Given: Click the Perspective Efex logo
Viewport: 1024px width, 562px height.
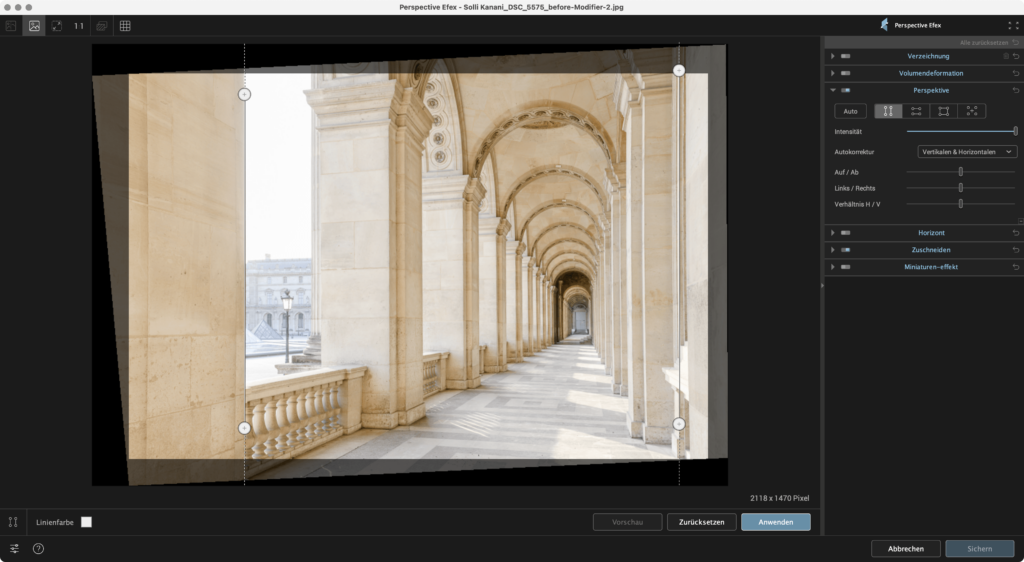Looking at the screenshot, I should (884, 25).
